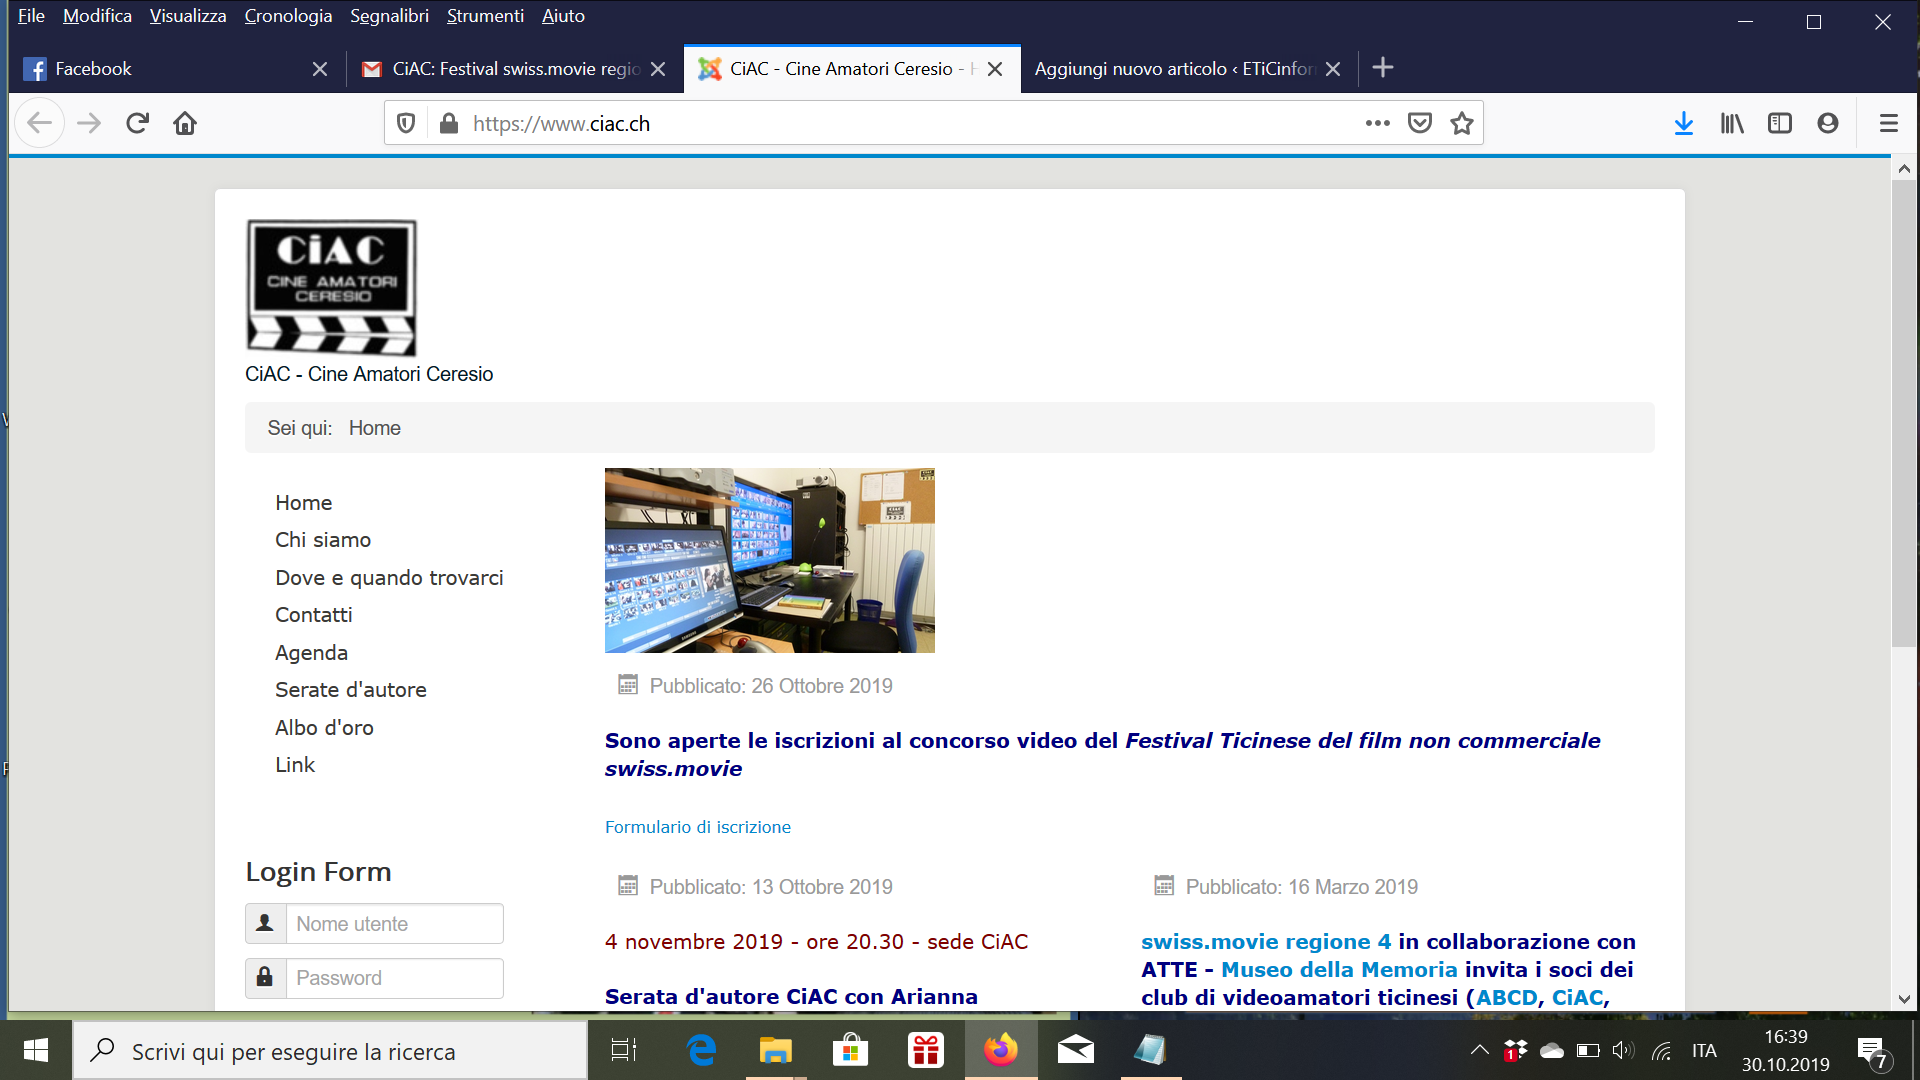The image size is (1920, 1080).
Task: Open tracking protection shield icon
Action: coord(406,123)
